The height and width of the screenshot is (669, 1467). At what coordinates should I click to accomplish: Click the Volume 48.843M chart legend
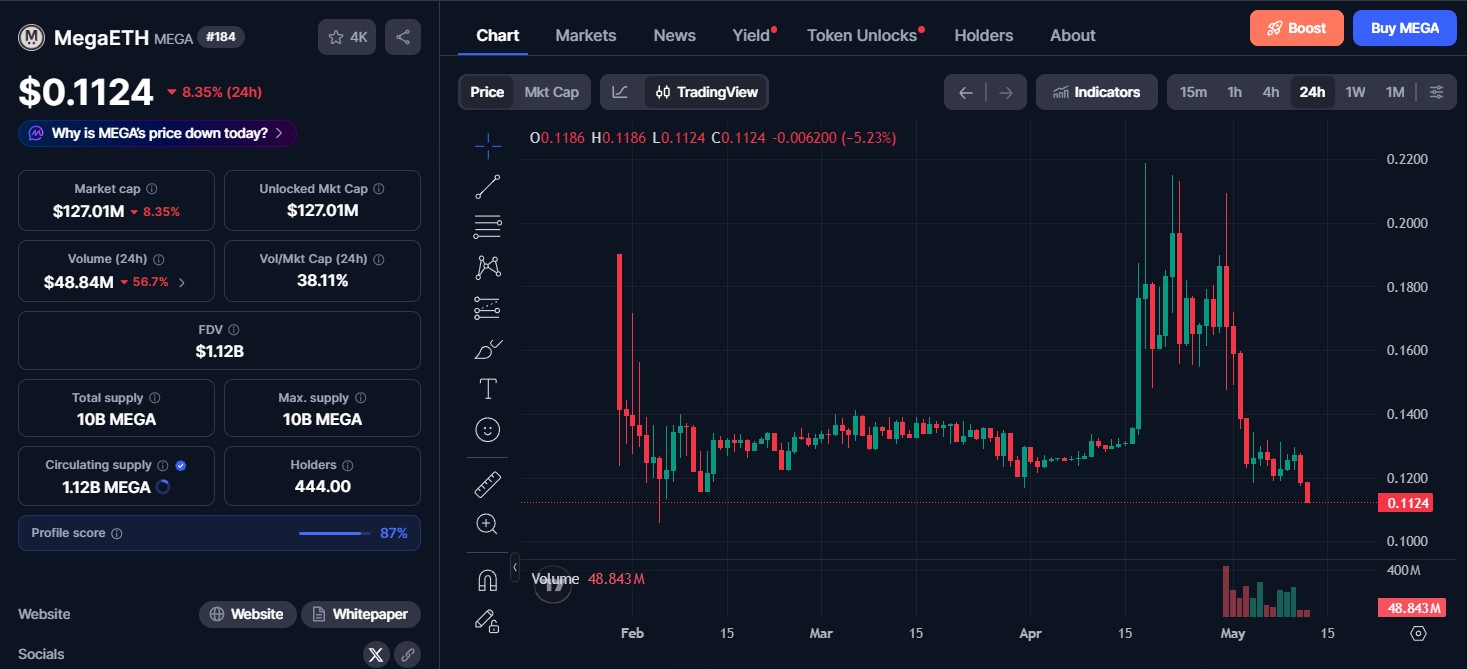pos(587,579)
